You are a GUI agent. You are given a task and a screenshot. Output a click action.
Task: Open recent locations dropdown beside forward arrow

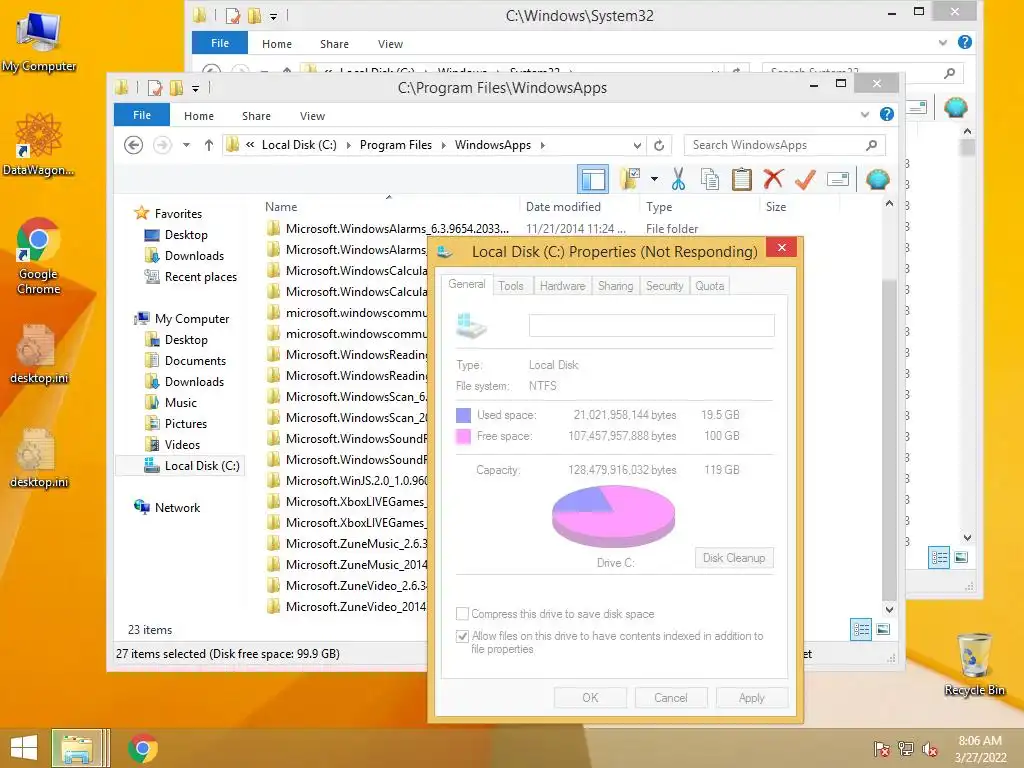click(x=186, y=145)
